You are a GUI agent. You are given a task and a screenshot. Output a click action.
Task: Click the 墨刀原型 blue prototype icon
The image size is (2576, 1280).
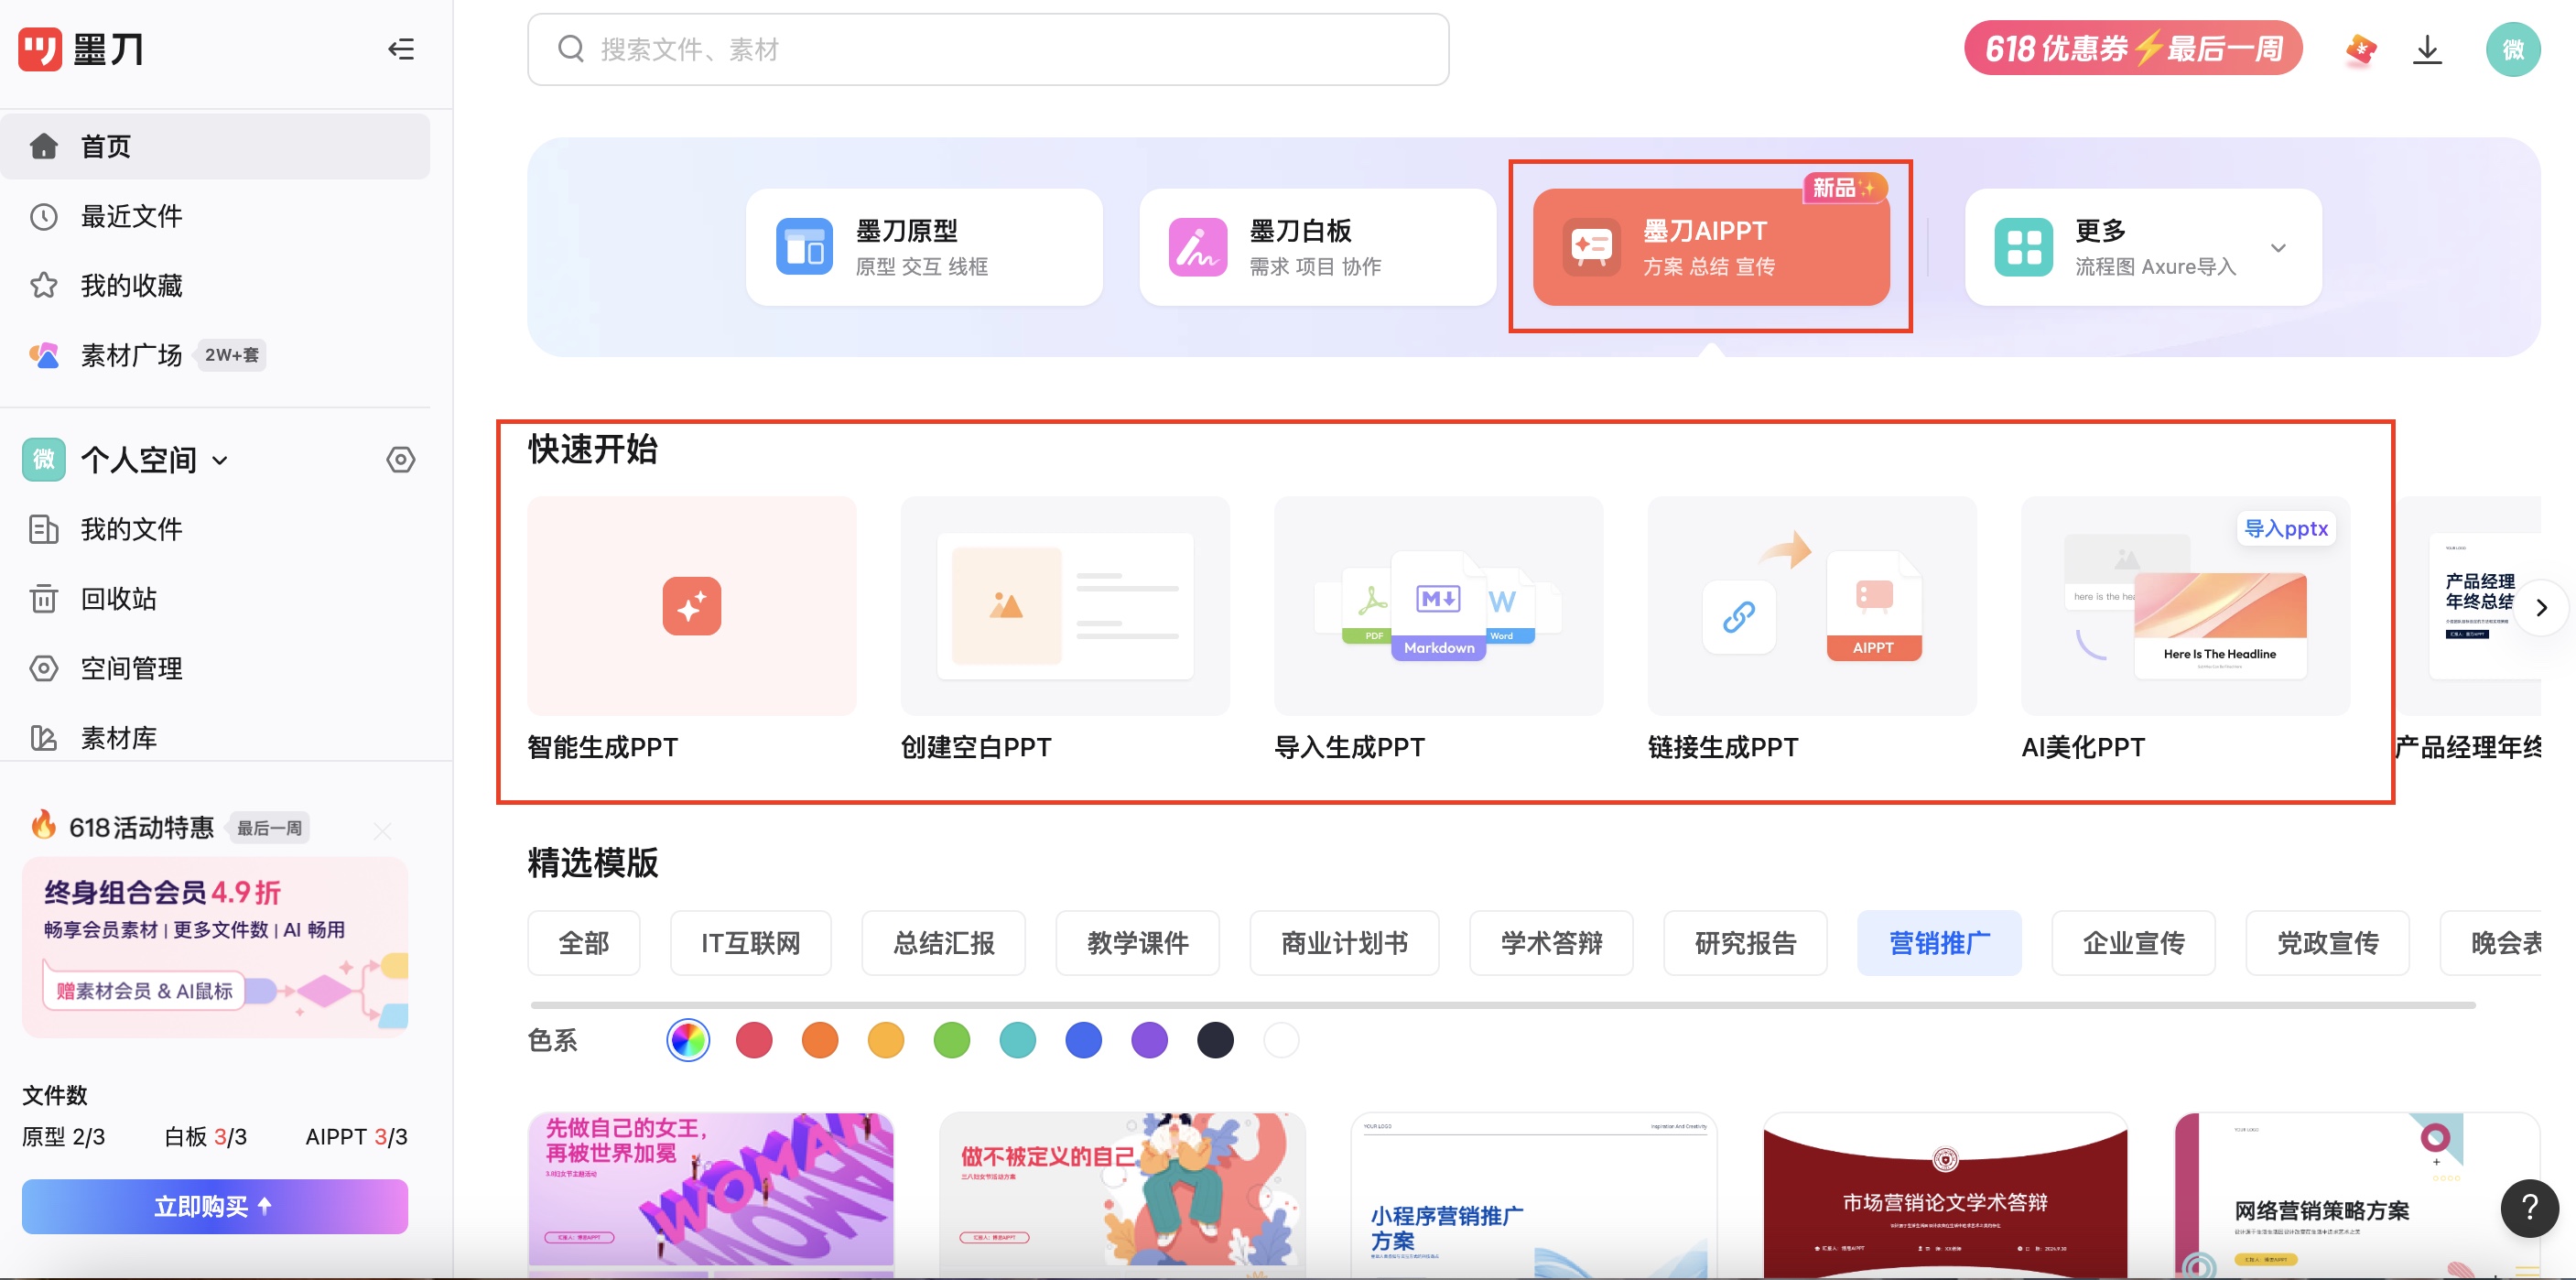(804, 247)
